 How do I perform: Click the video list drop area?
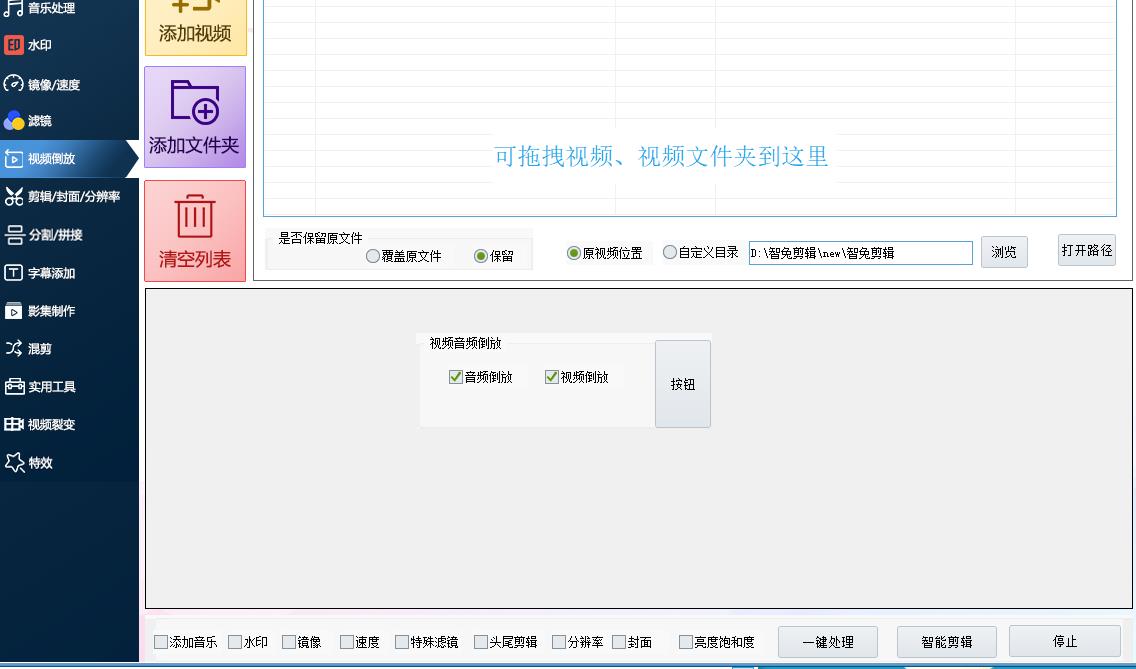pyautogui.click(x=690, y=108)
